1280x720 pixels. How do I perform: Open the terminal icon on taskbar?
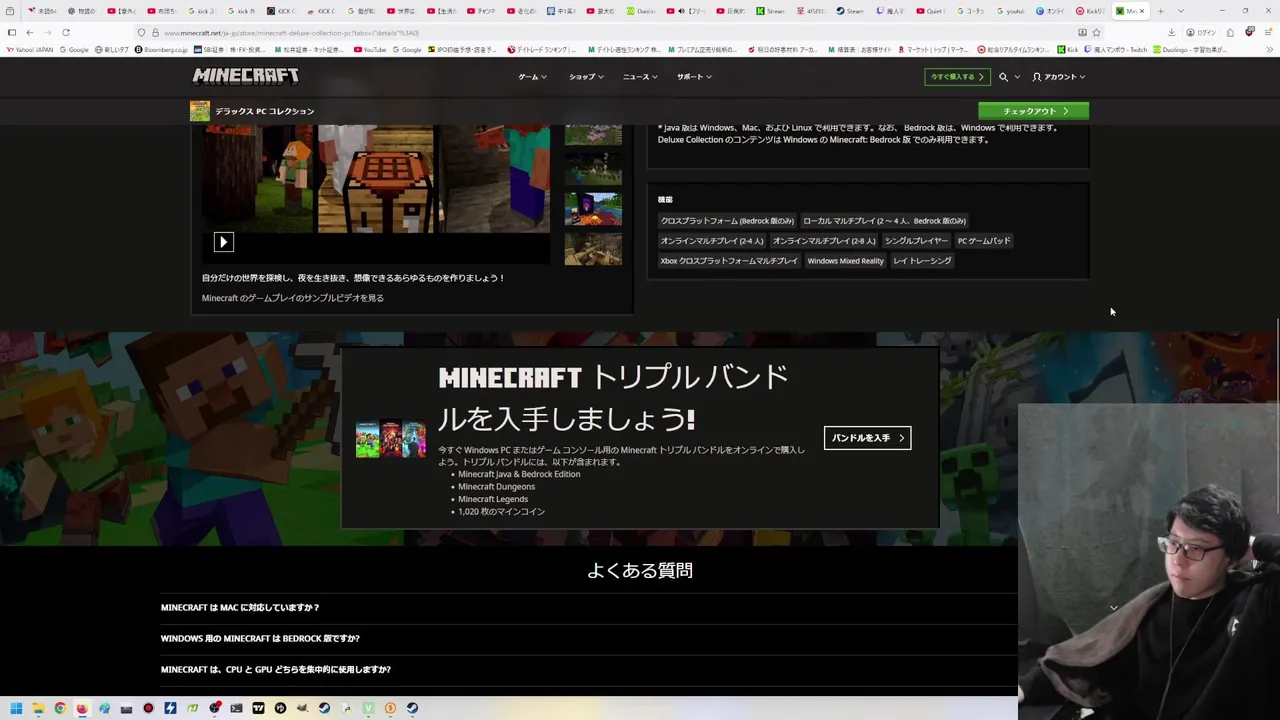coord(236,708)
